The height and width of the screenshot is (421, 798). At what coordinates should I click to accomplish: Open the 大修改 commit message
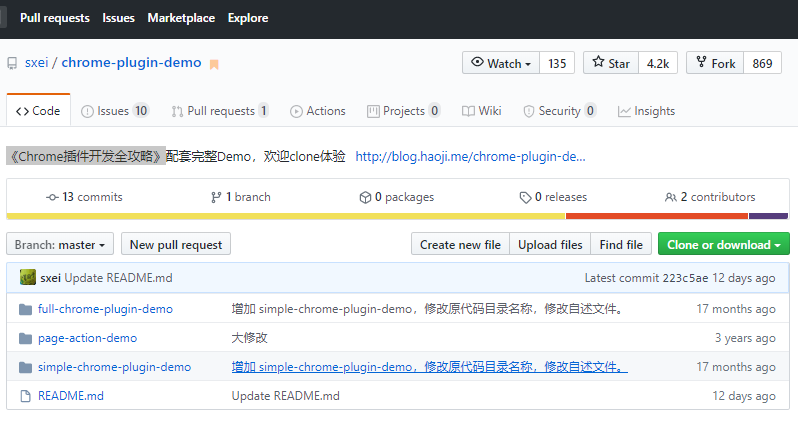[249, 338]
